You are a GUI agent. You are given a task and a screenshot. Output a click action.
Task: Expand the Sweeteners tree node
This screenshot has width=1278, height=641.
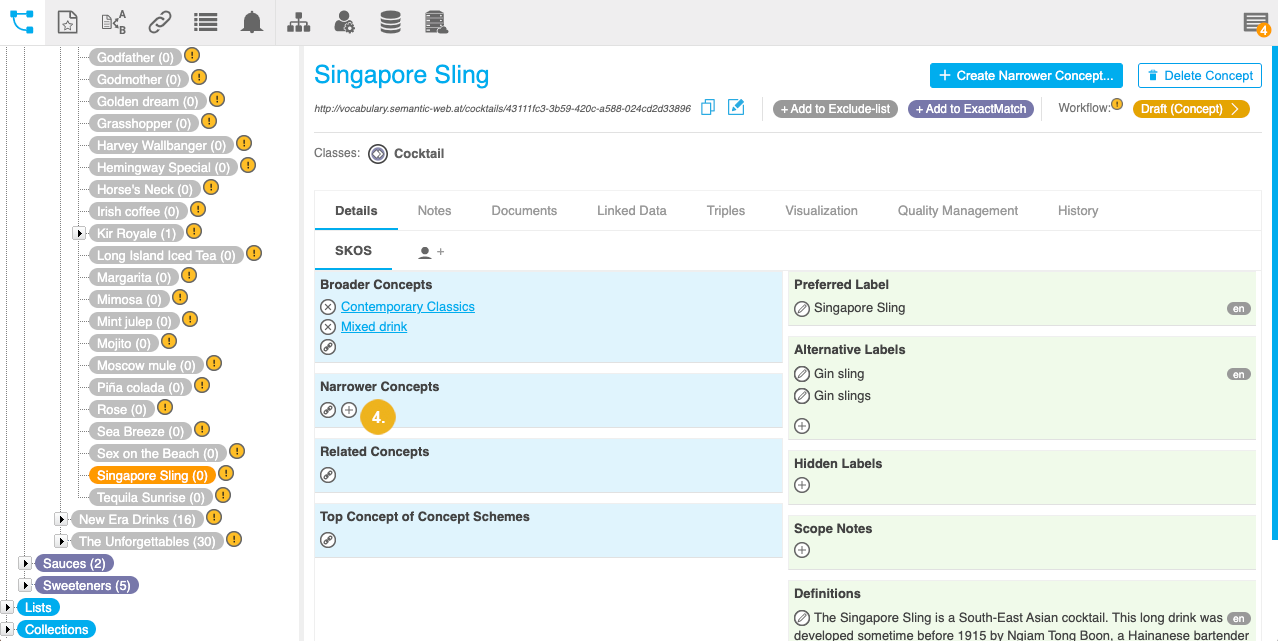click(x=25, y=585)
